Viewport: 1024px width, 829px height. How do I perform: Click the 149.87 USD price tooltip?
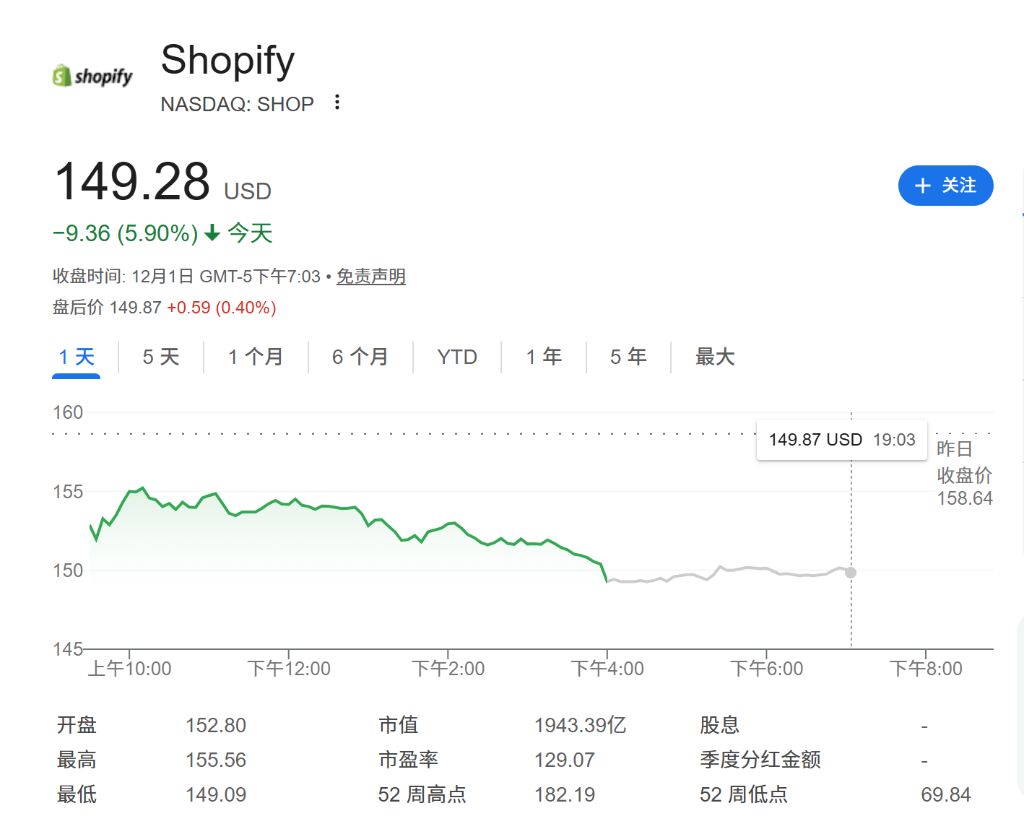click(x=841, y=440)
